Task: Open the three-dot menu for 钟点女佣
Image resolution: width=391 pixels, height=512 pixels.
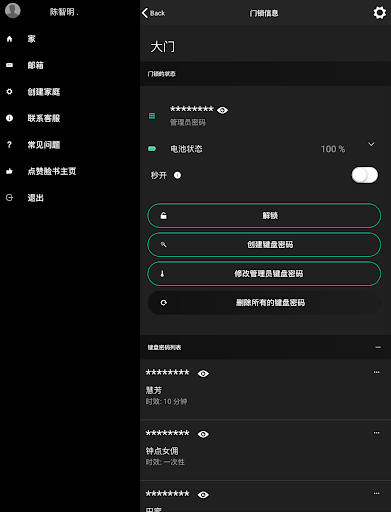Action: pos(376,433)
